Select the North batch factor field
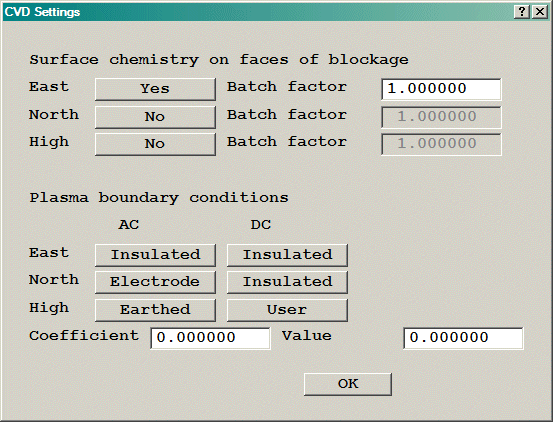This screenshot has width=553, height=422. pos(441,117)
